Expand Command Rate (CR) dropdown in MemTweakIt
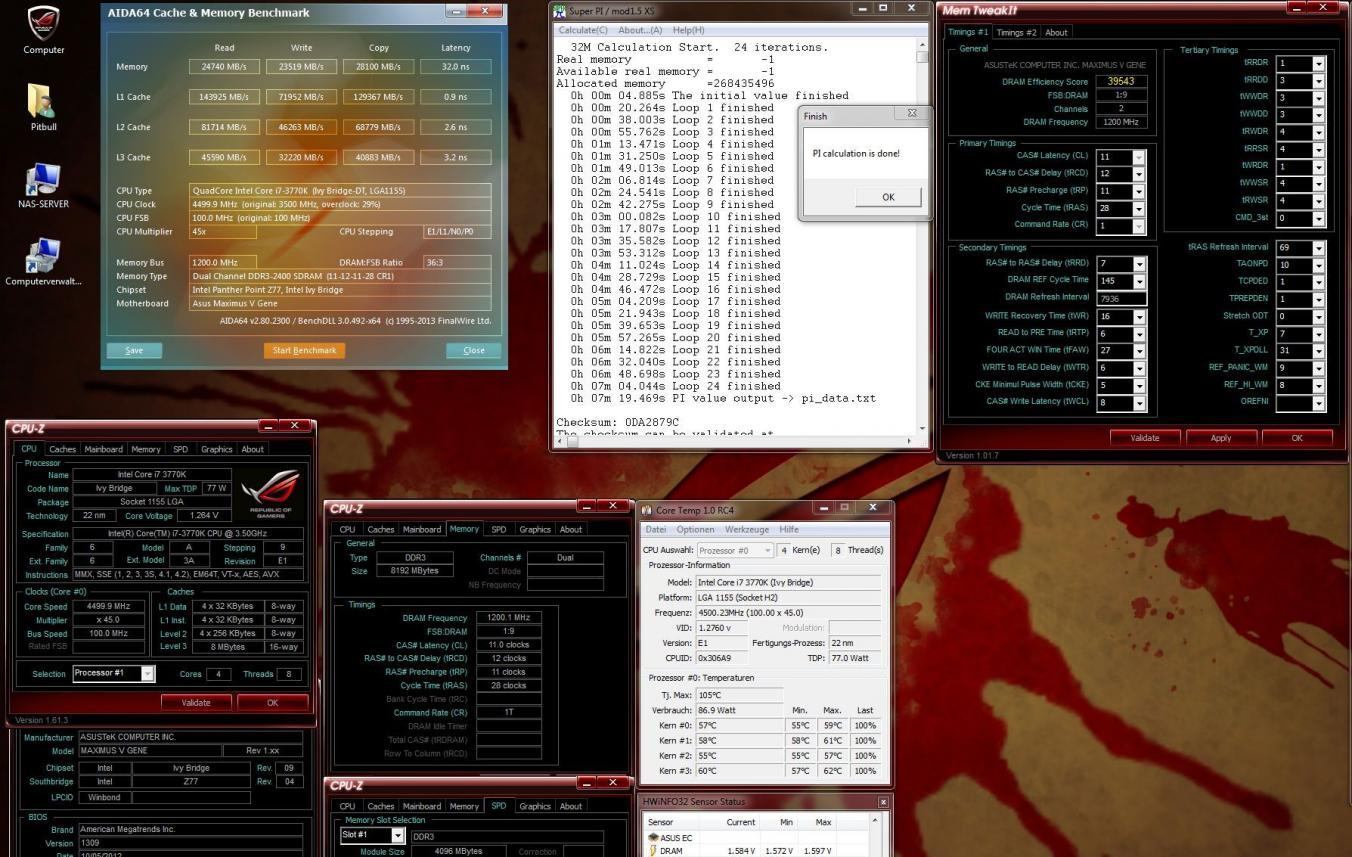This screenshot has height=857, width=1352. [1138, 226]
